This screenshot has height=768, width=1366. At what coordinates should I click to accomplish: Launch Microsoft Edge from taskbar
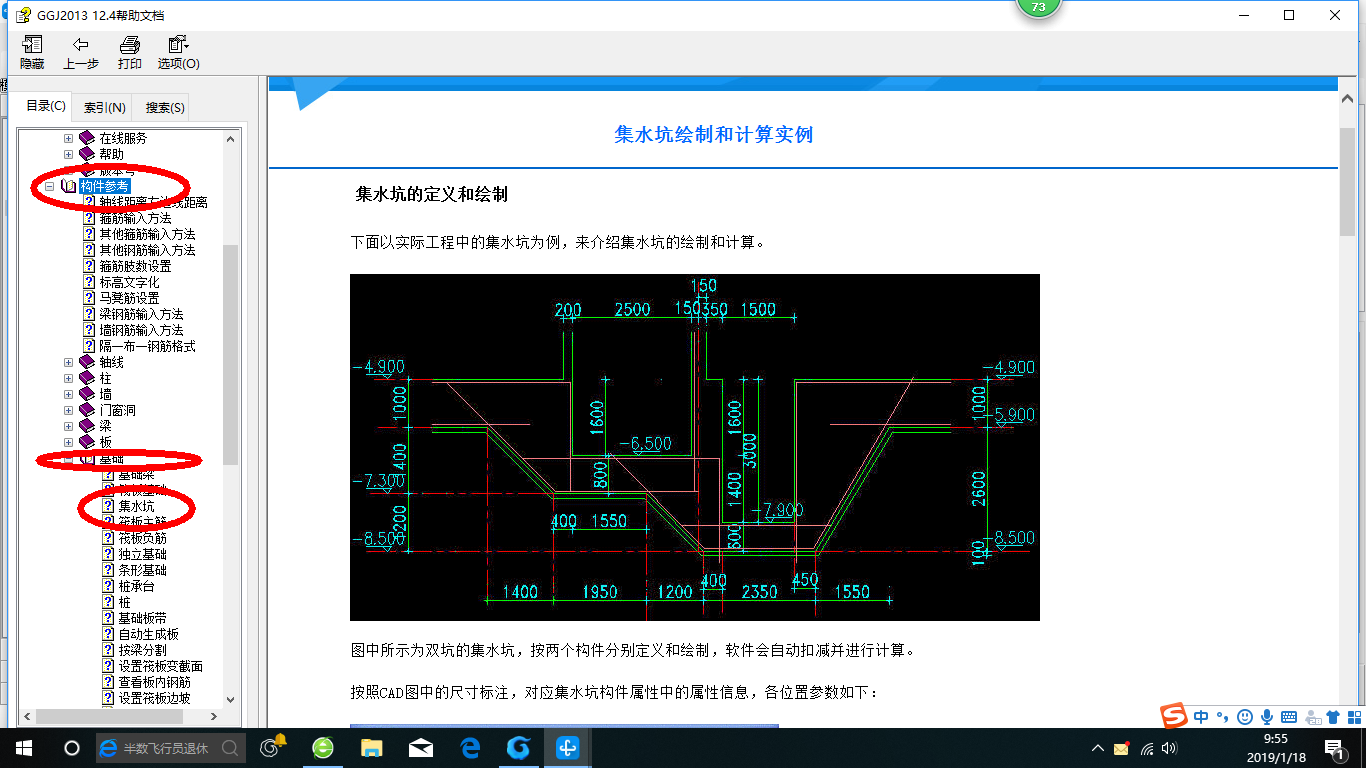pos(469,748)
